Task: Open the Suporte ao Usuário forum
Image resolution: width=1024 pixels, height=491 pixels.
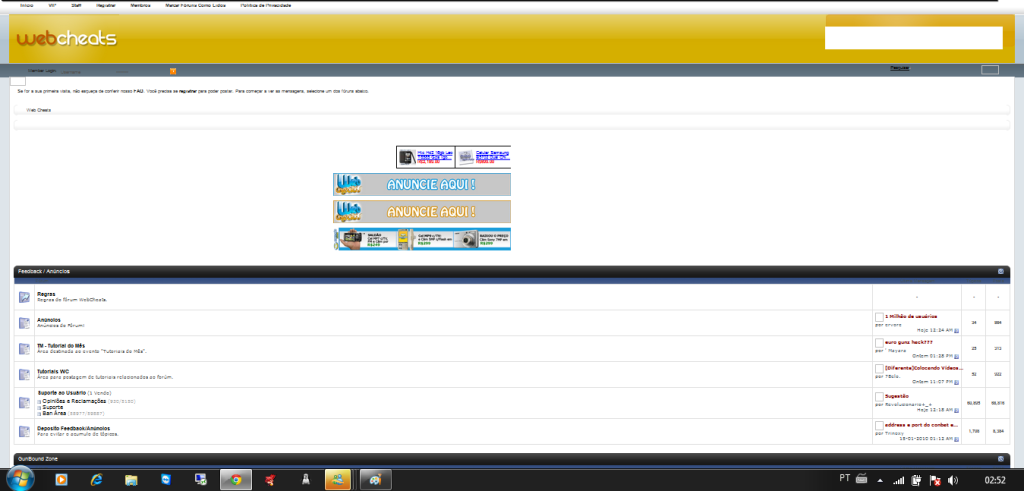Action: tap(61, 392)
